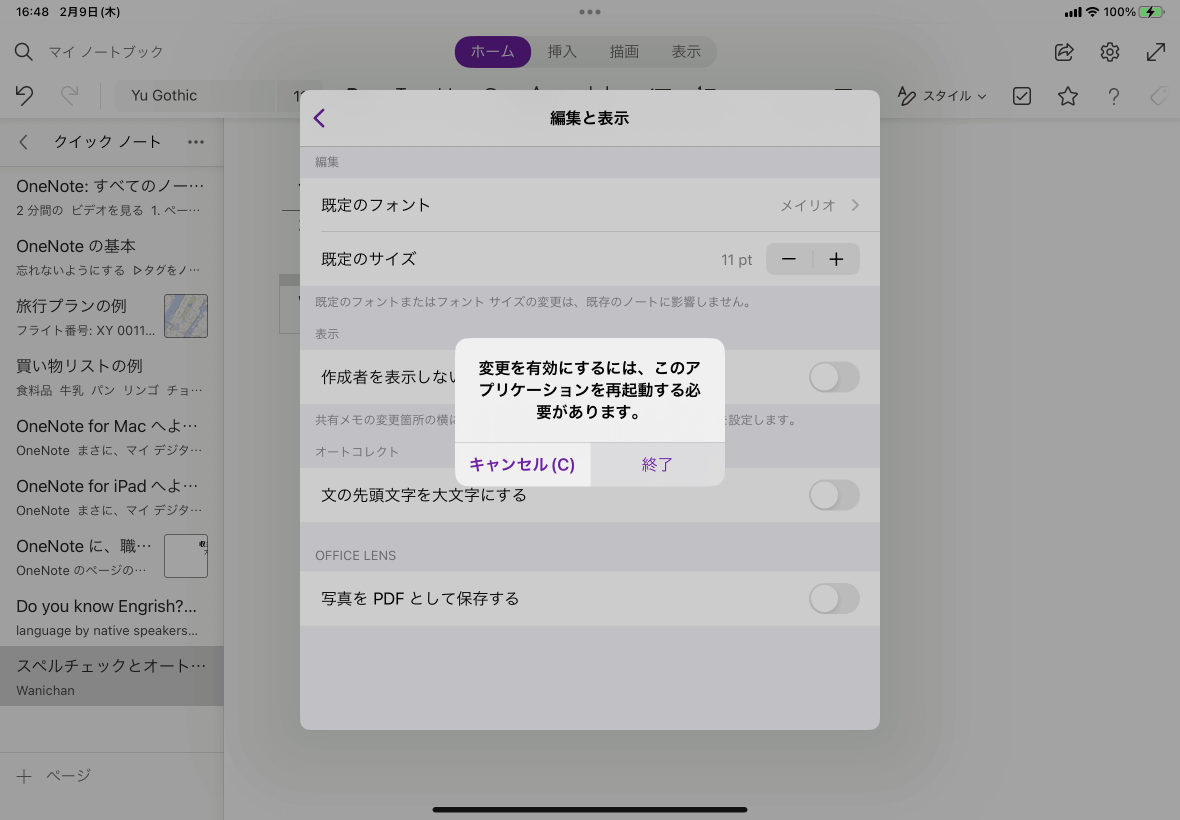This screenshot has width=1180, height=820.
Task: Click the 終了 button to restart
Action: (657, 464)
